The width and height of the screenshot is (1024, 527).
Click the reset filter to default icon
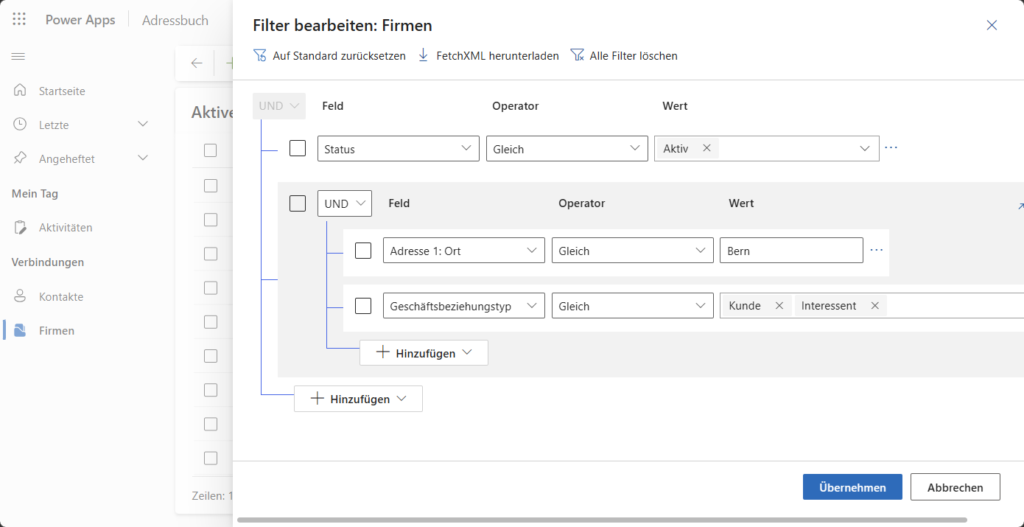tap(260, 56)
